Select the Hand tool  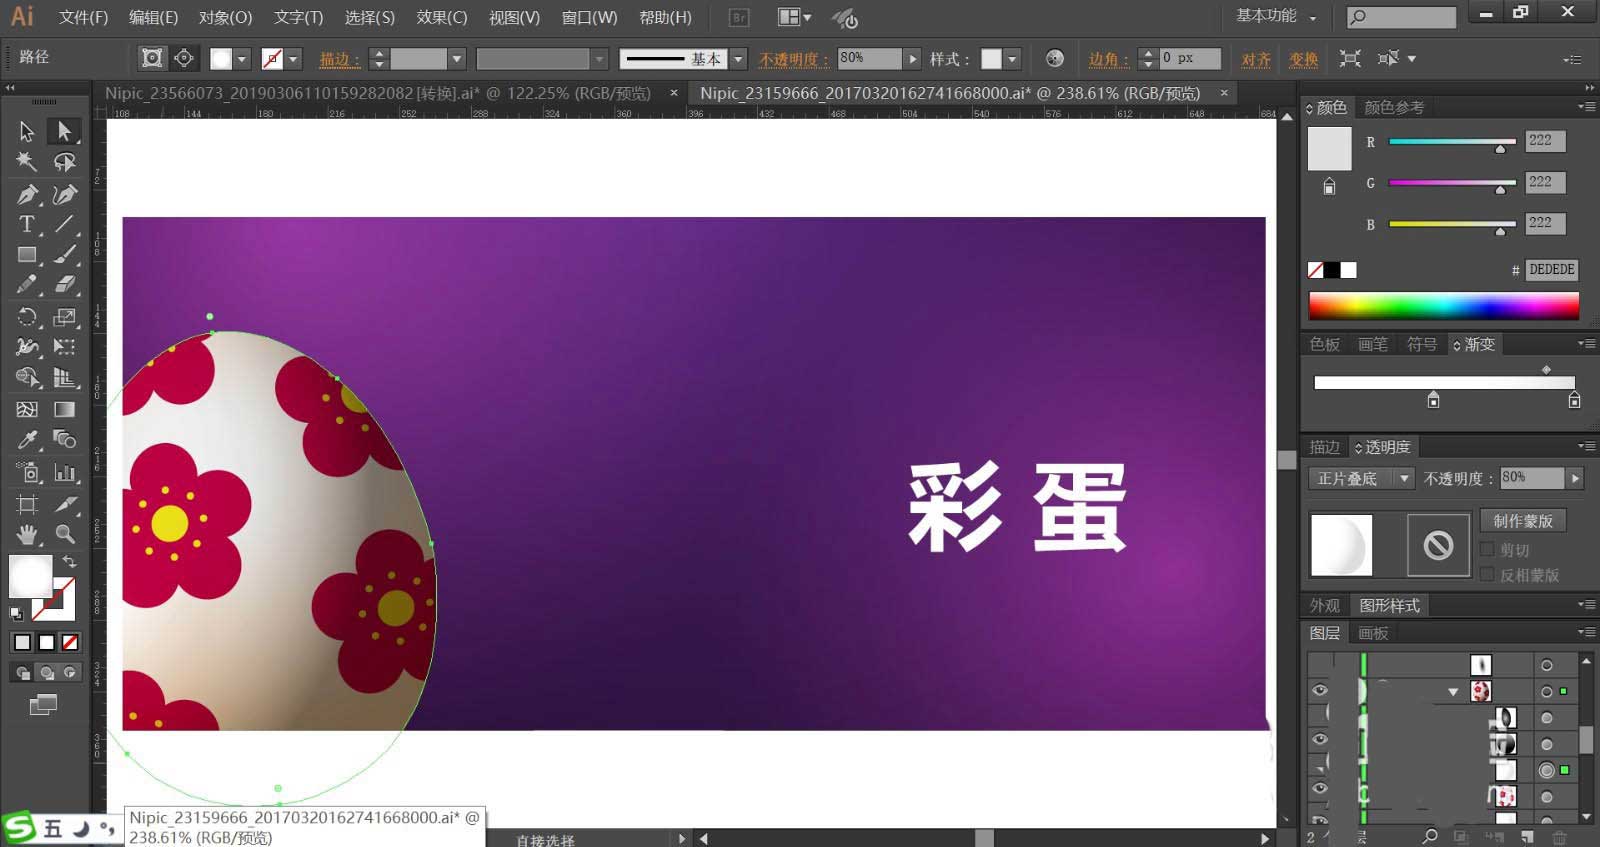click(27, 534)
